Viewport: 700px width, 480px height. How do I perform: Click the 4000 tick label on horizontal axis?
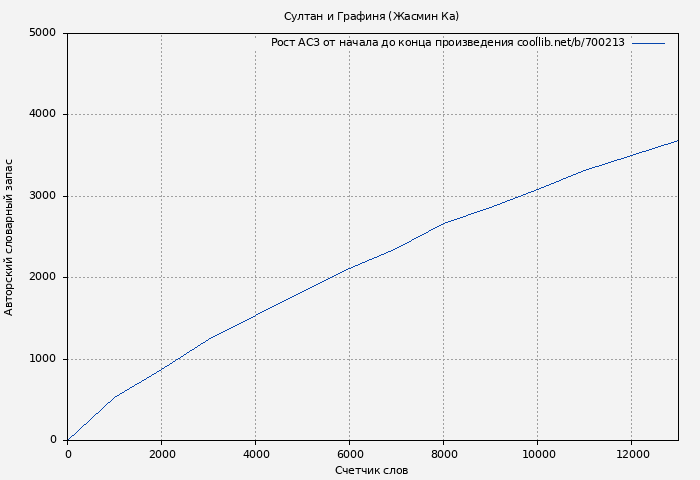coord(255,454)
